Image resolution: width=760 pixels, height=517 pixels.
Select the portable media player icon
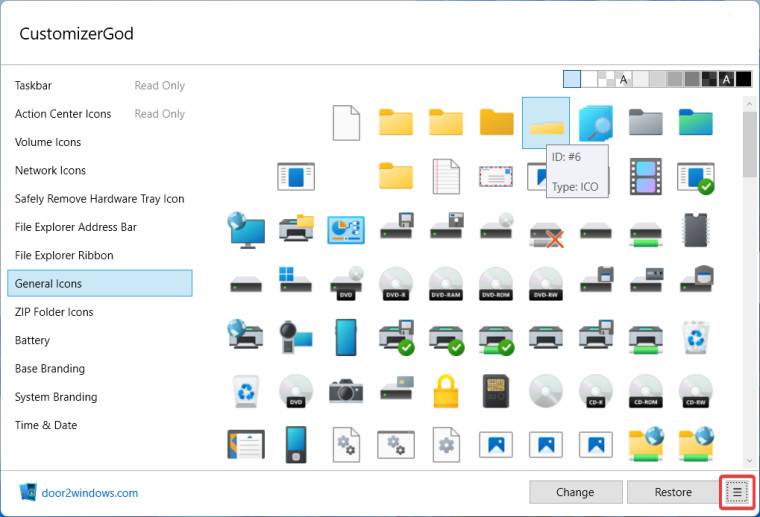coord(296,444)
